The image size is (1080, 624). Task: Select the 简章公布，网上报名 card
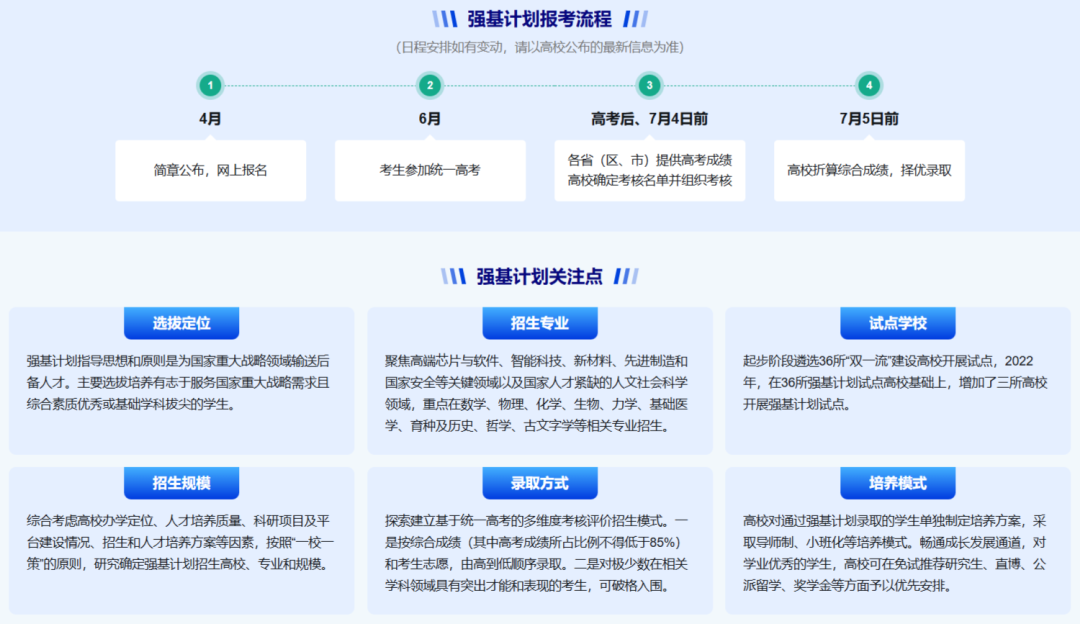tap(211, 170)
